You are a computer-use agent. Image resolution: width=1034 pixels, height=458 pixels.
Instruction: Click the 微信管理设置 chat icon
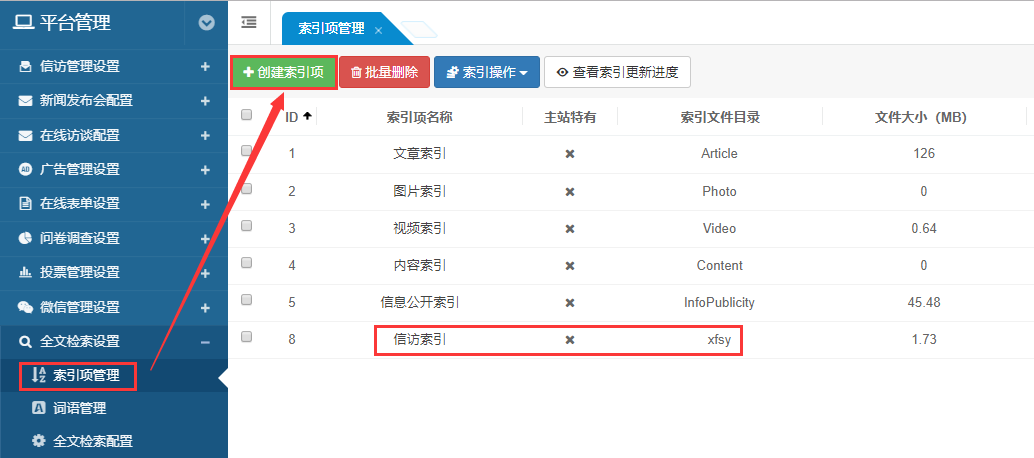click(26, 307)
